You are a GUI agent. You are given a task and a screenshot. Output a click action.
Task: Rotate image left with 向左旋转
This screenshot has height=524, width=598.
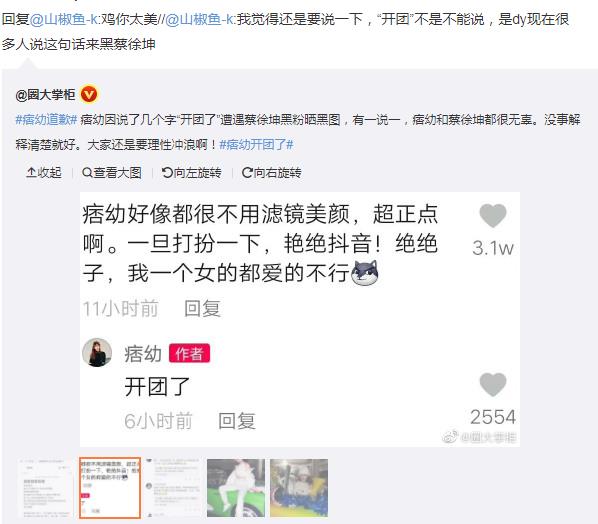191,173
